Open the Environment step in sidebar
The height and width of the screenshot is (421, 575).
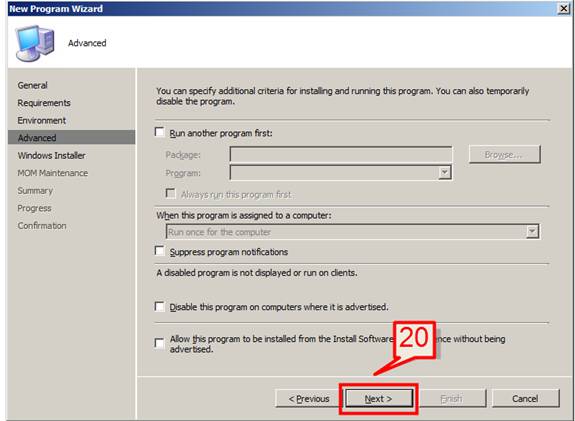click(x=42, y=121)
